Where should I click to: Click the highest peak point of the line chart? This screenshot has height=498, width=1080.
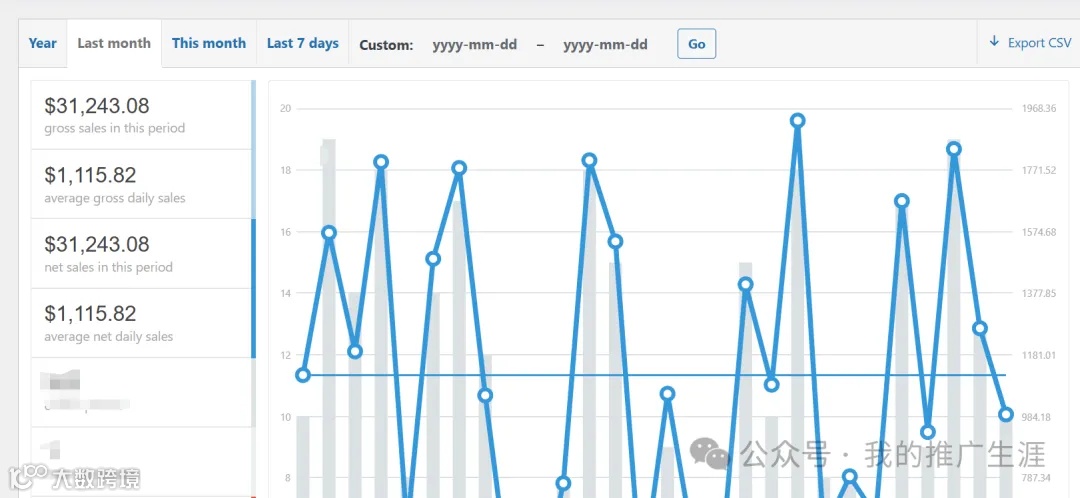[798, 121]
